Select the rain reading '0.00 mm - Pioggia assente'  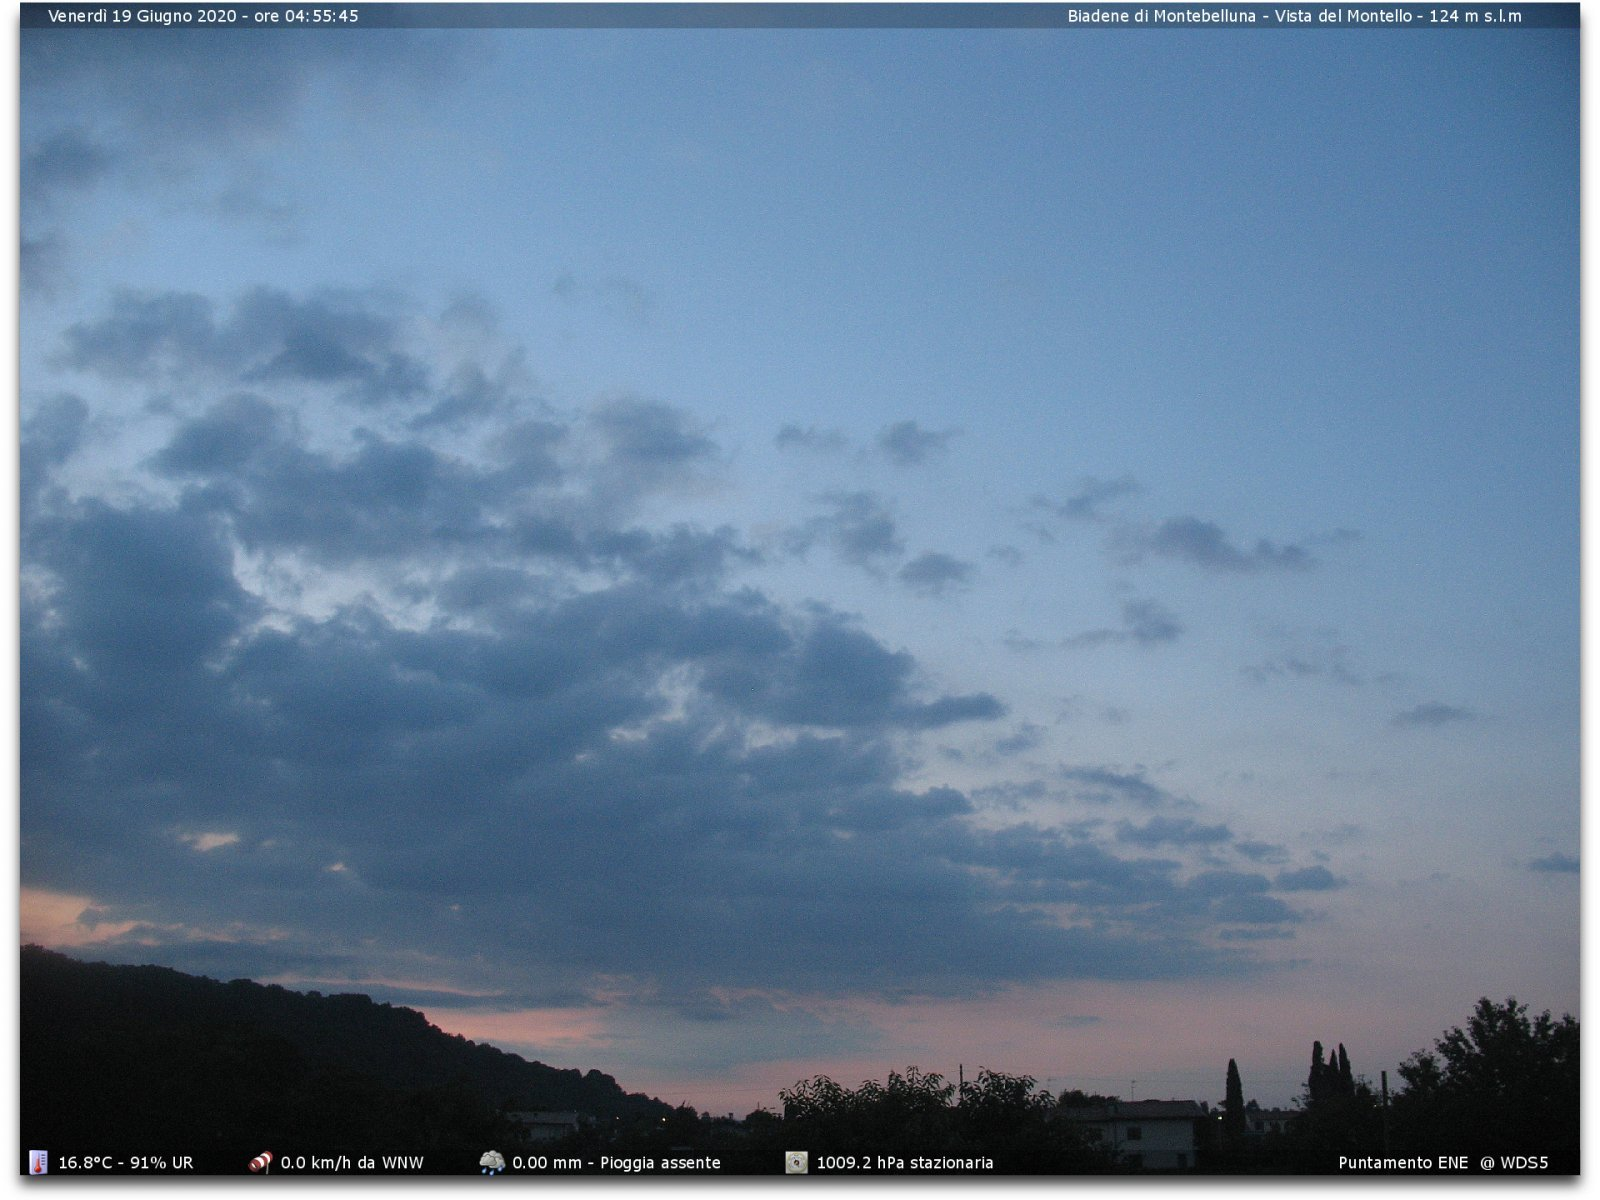[616, 1163]
